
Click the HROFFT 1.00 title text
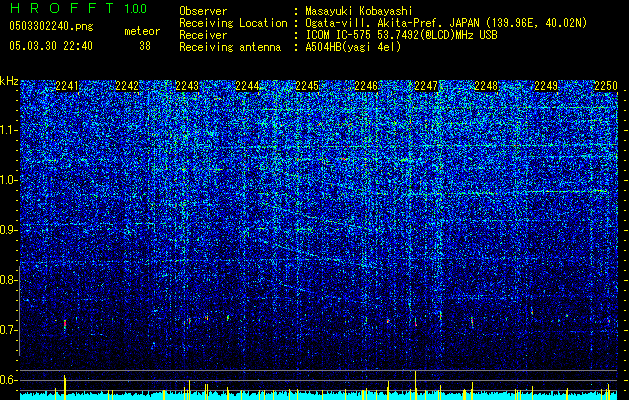(78, 8)
